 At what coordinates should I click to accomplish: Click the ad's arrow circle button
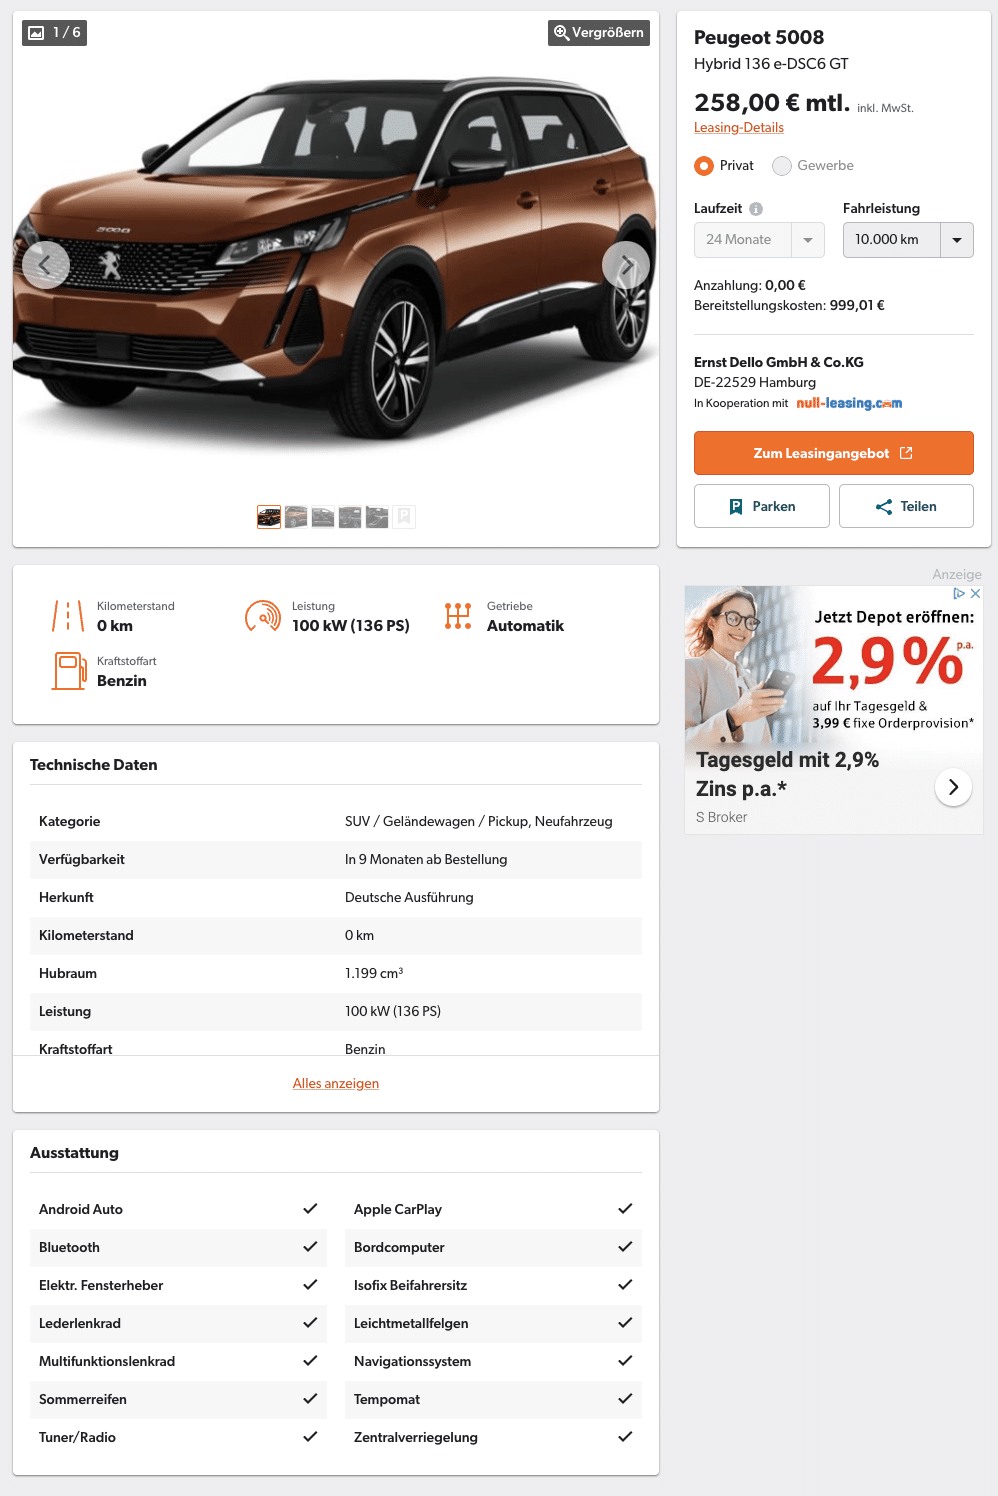tap(953, 787)
